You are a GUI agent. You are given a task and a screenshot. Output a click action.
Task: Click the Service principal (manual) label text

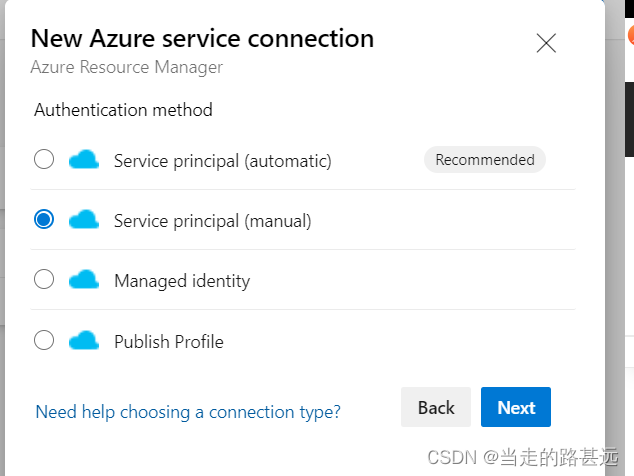pyautogui.click(x=212, y=221)
